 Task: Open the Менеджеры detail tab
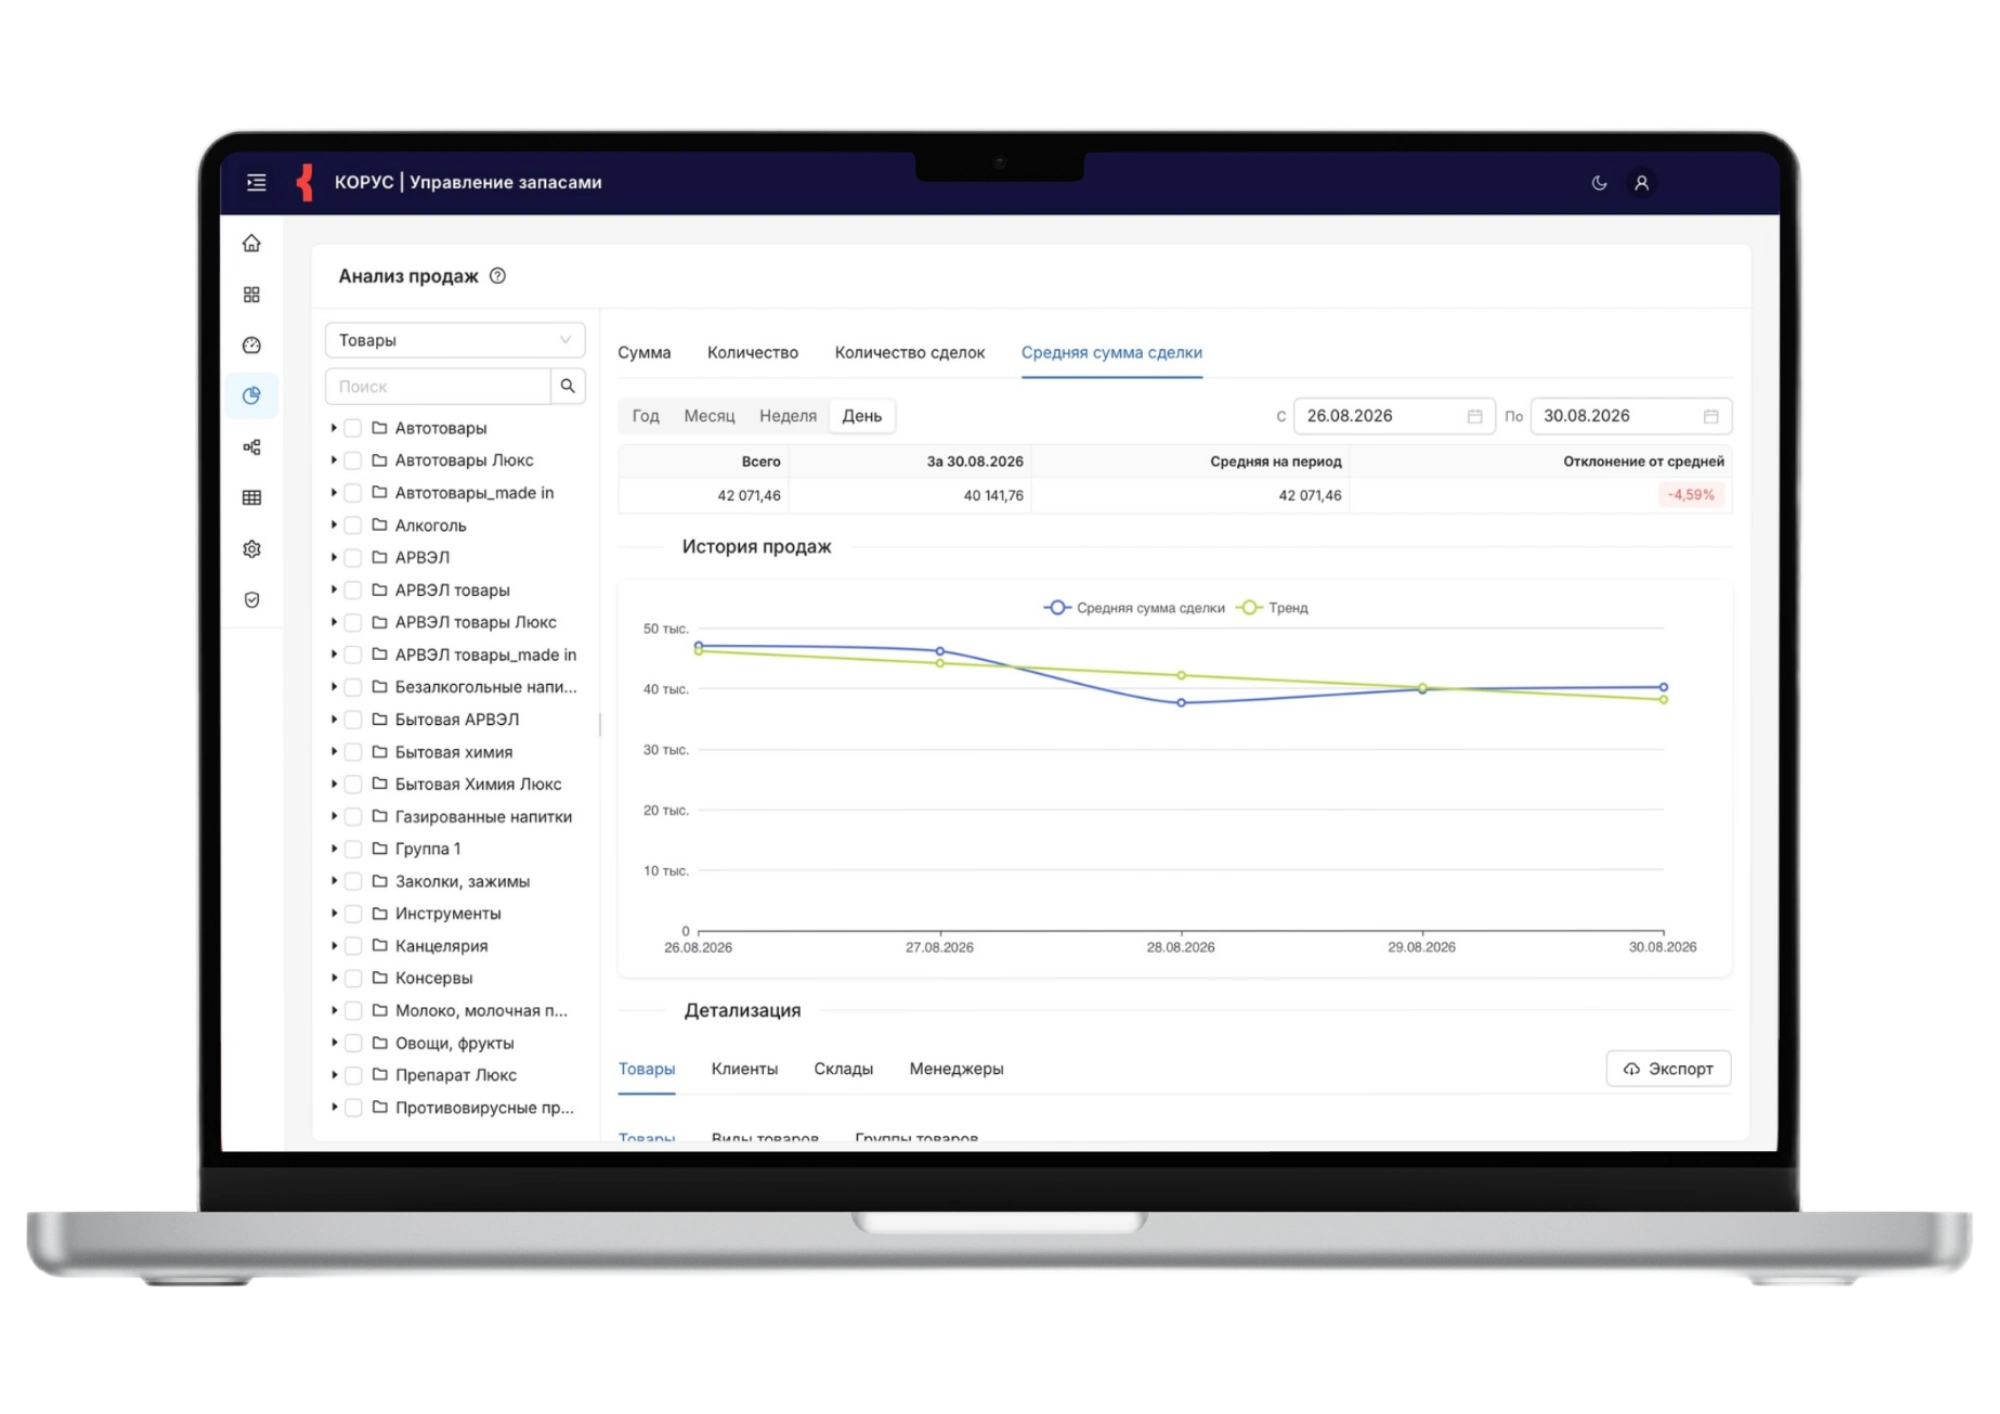(956, 1069)
